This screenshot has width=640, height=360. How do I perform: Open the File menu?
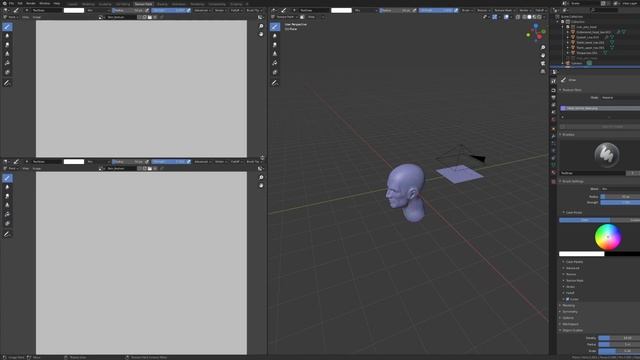pos(11,3)
